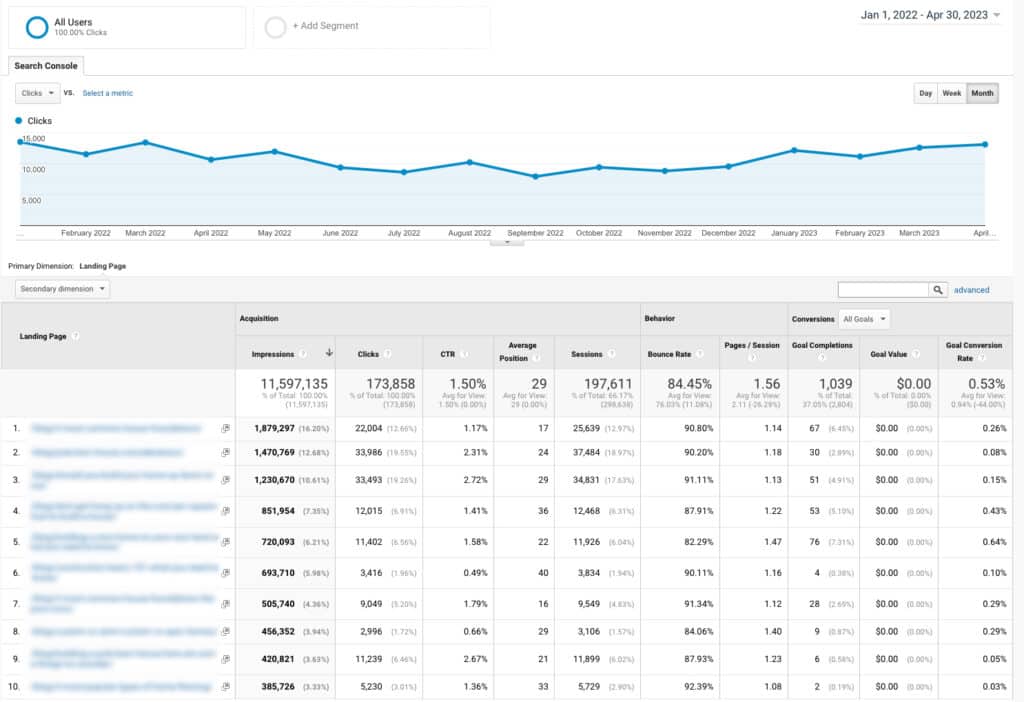Click the Select a metric link
1024x702 pixels.
pyautogui.click(x=108, y=93)
